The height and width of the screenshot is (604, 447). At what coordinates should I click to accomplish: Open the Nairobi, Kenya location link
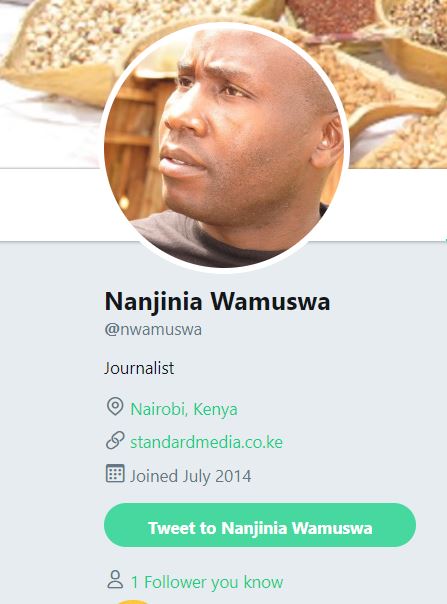pyautogui.click(x=184, y=409)
